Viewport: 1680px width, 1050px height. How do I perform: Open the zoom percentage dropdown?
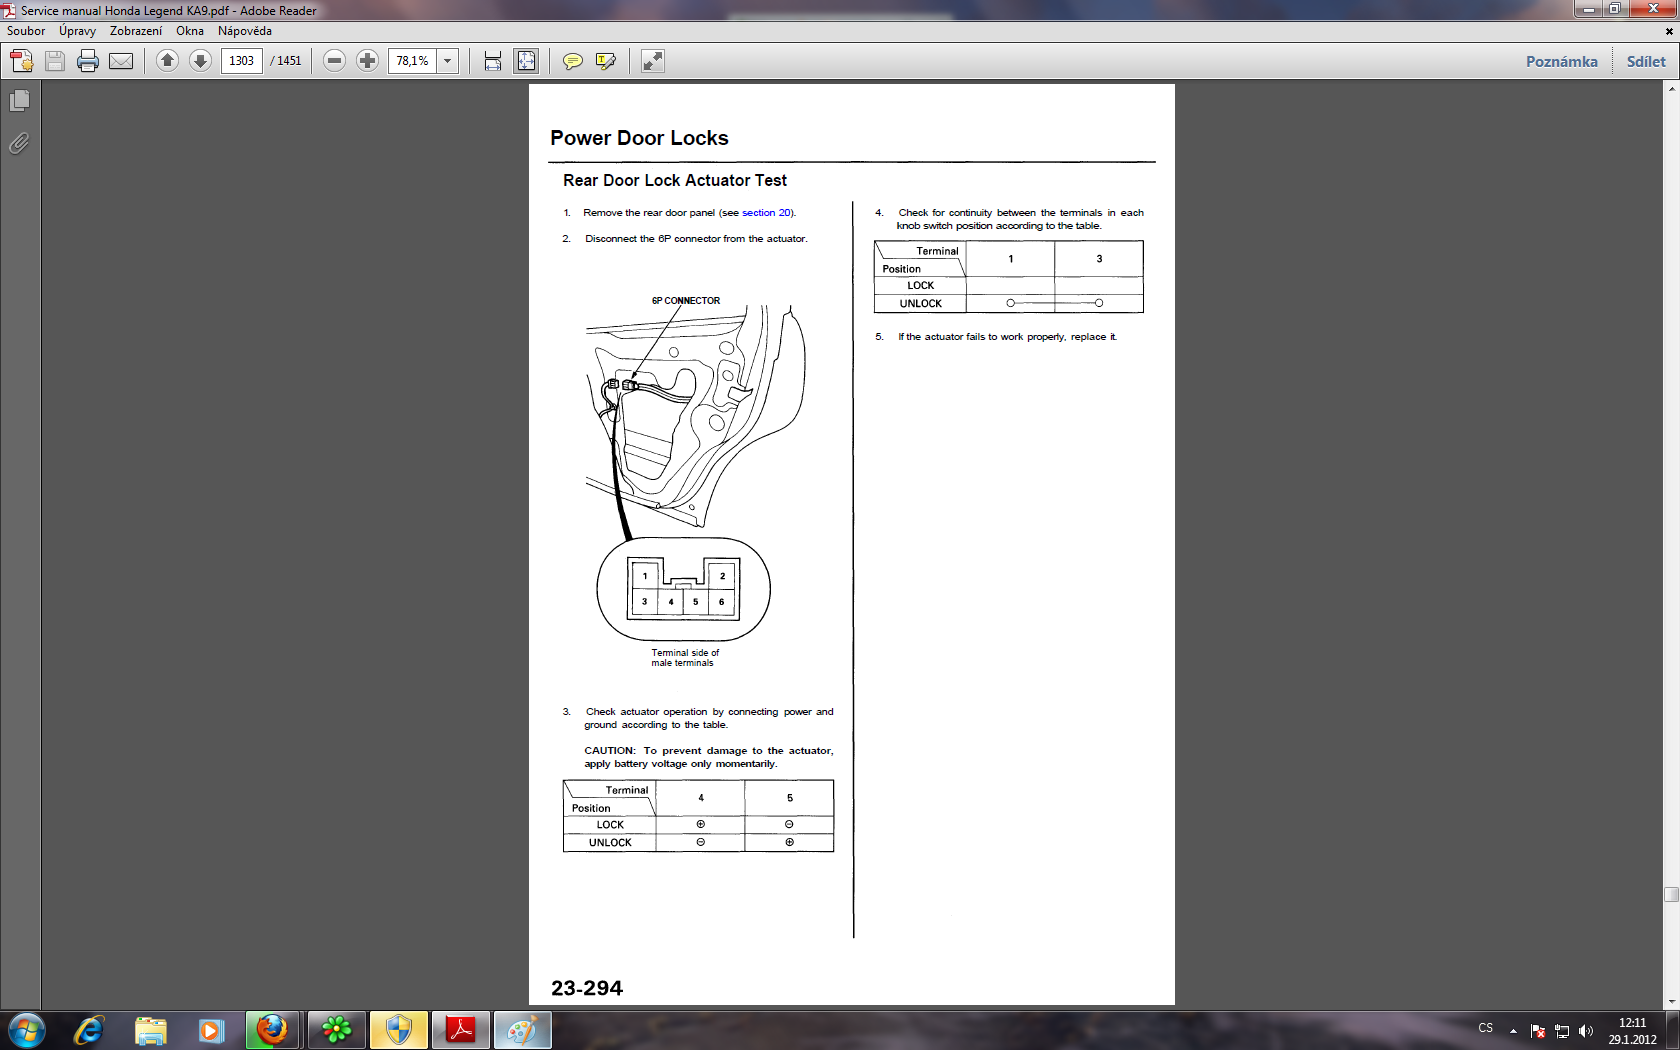pos(448,61)
